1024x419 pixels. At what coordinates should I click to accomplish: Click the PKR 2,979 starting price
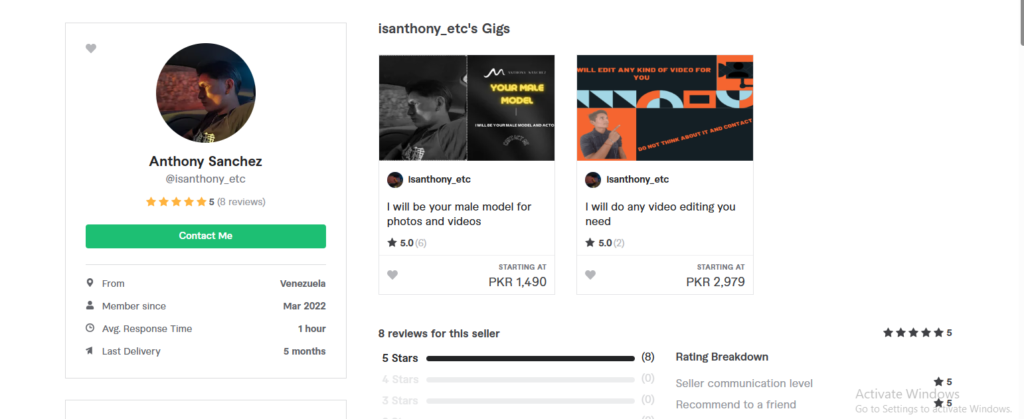[715, 282]
